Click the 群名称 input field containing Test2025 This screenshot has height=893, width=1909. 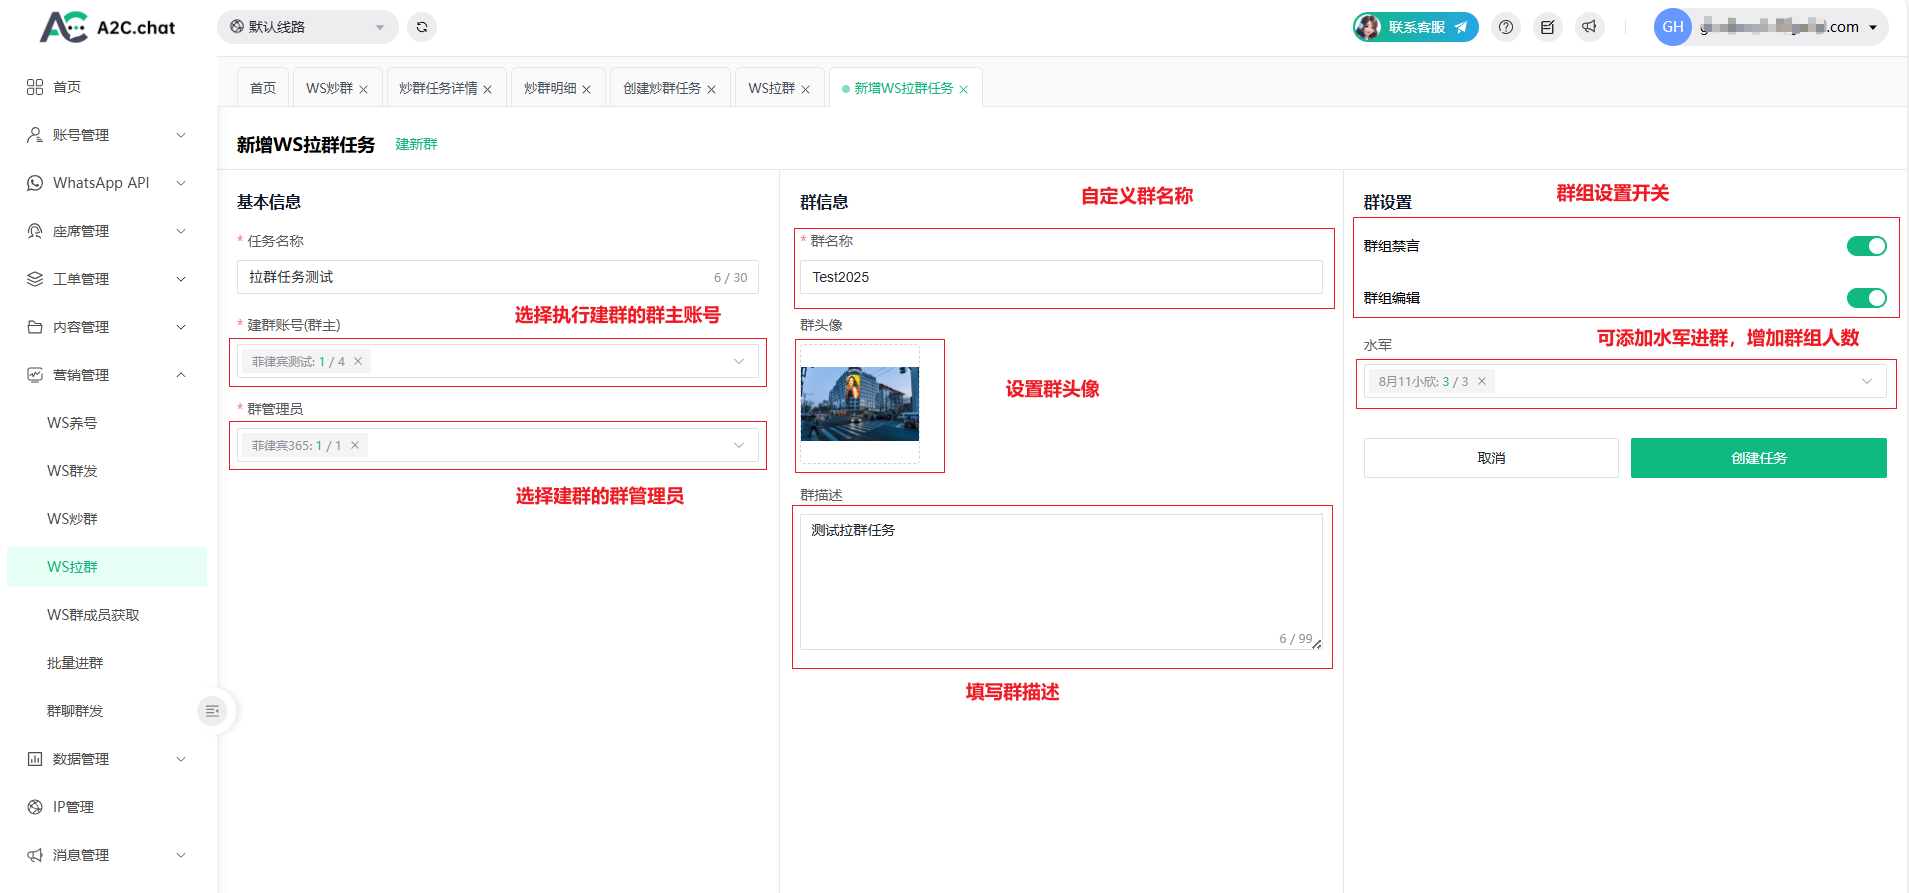1060,277
